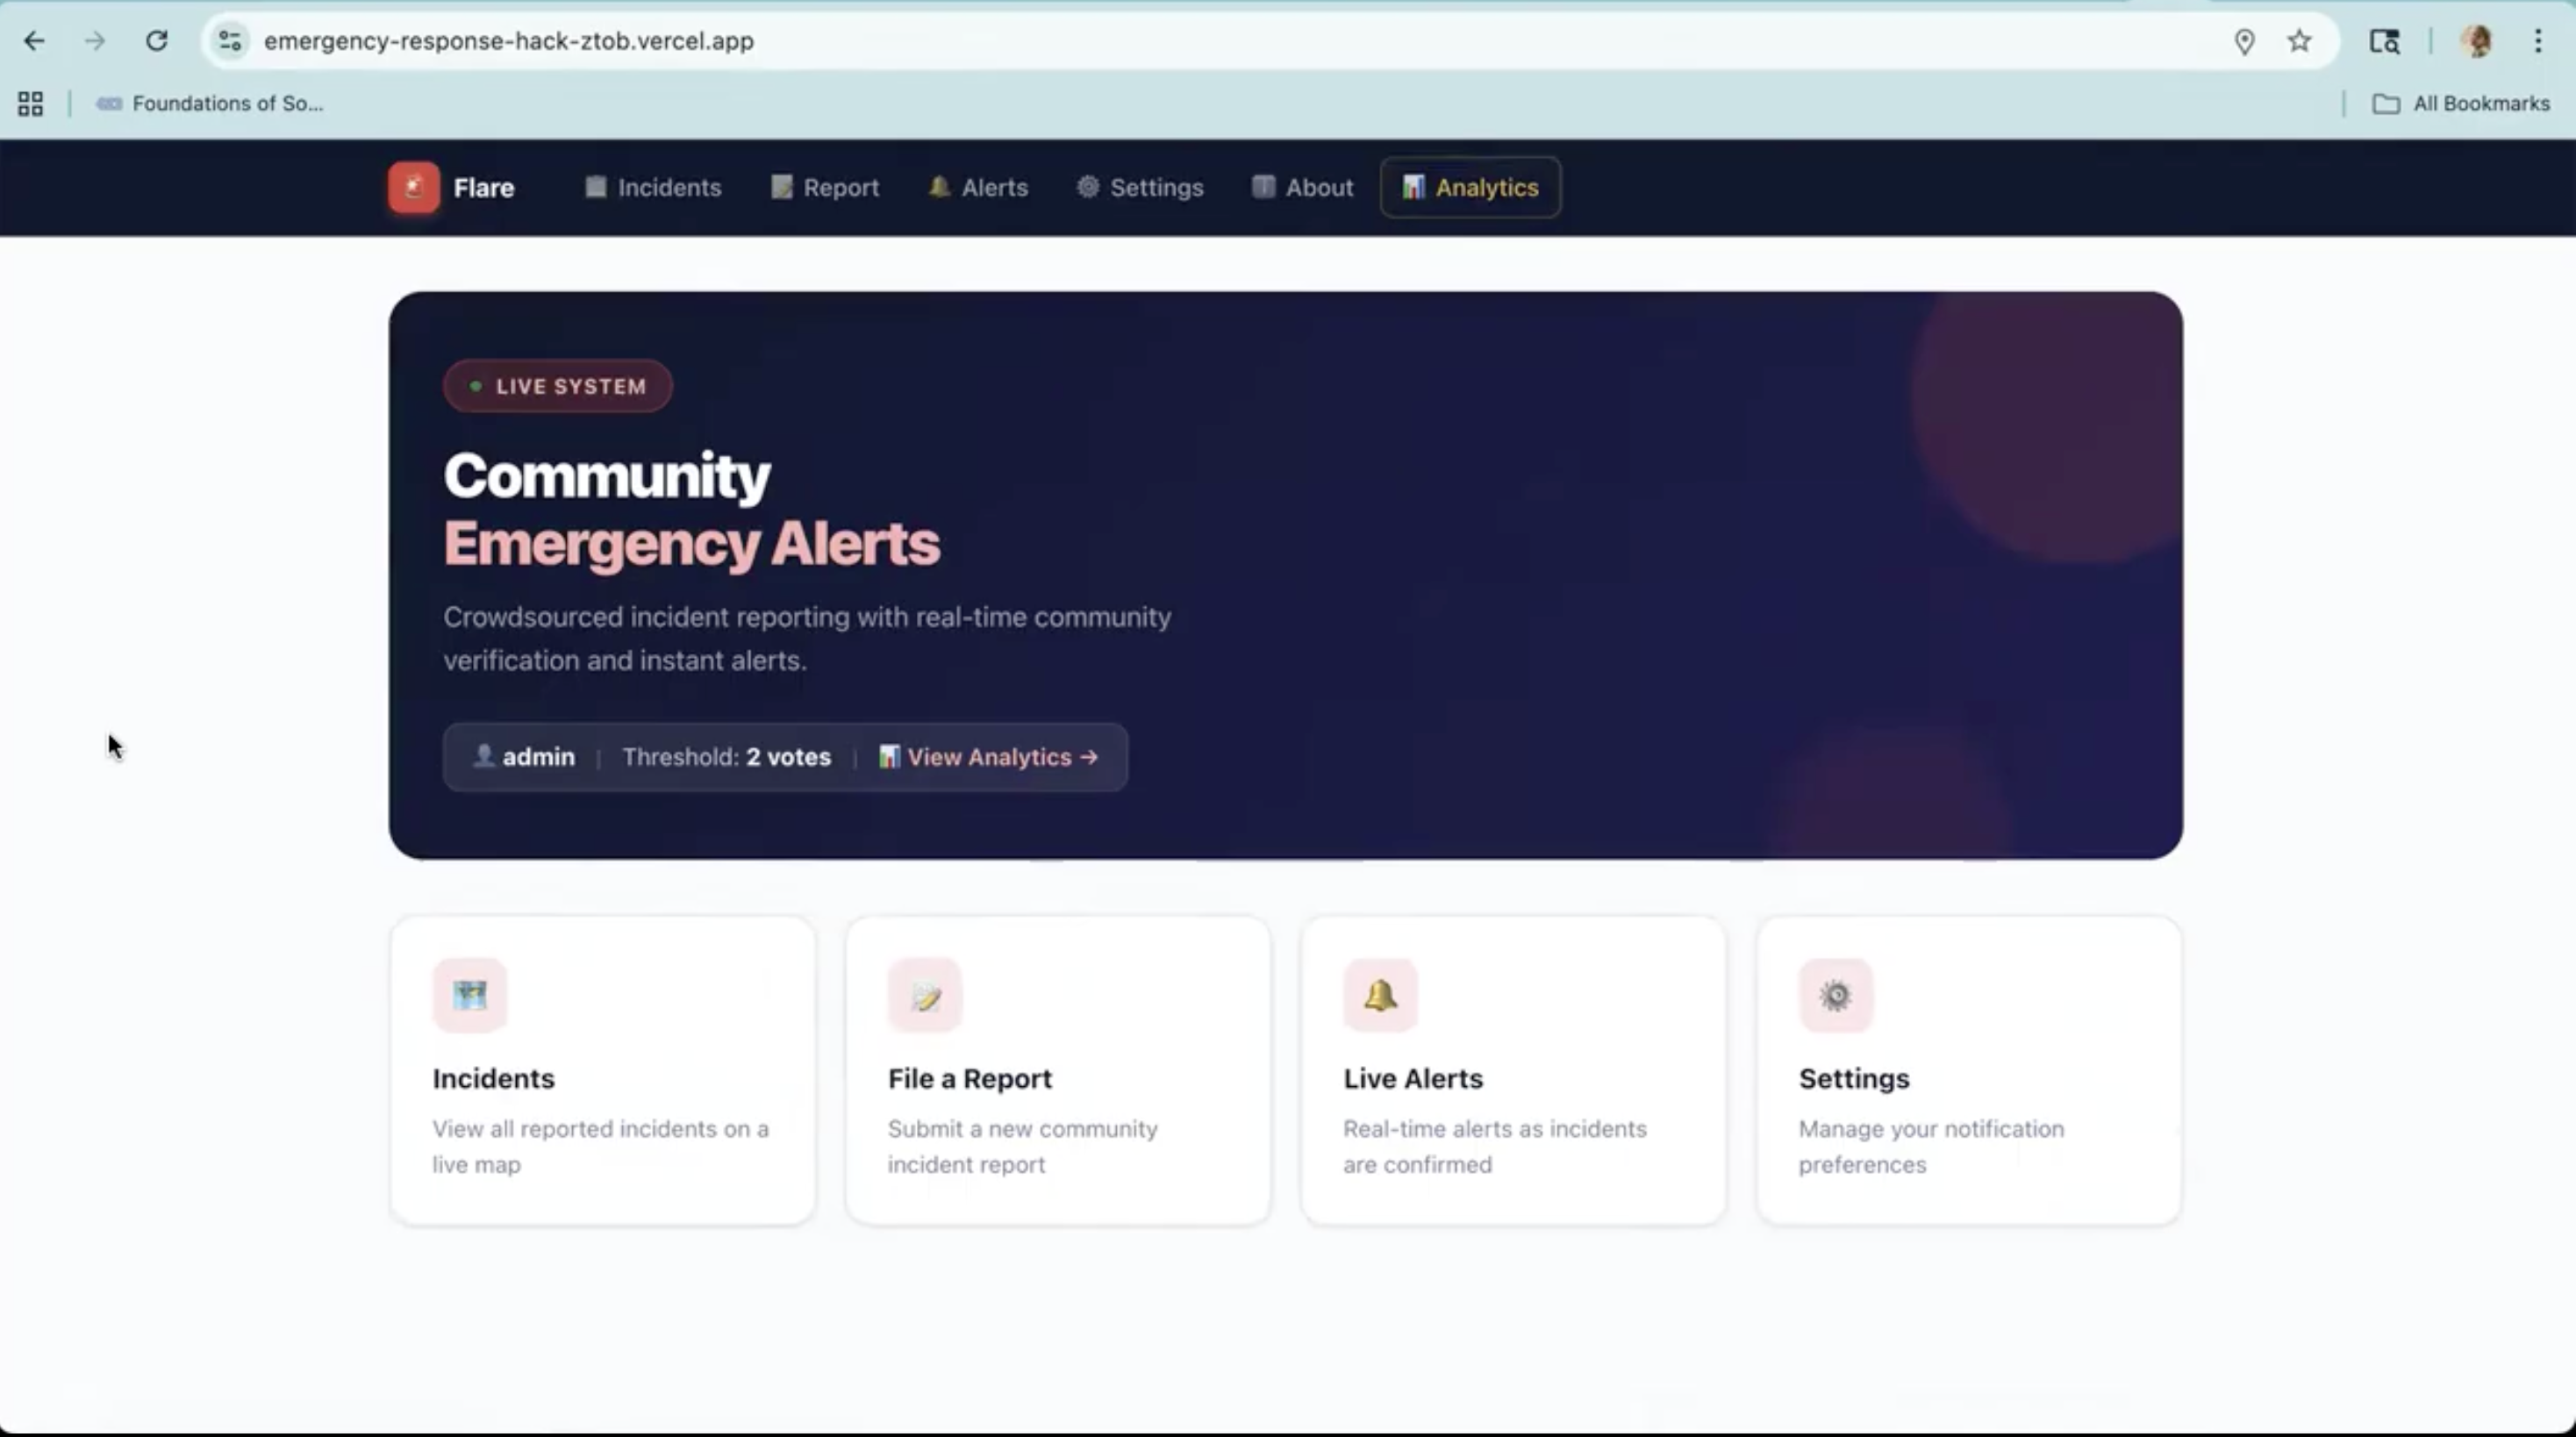Open the apps grid in bookmarks bar
Viewport: 2576px width, 1437px height.
click(x=31, y=104)
